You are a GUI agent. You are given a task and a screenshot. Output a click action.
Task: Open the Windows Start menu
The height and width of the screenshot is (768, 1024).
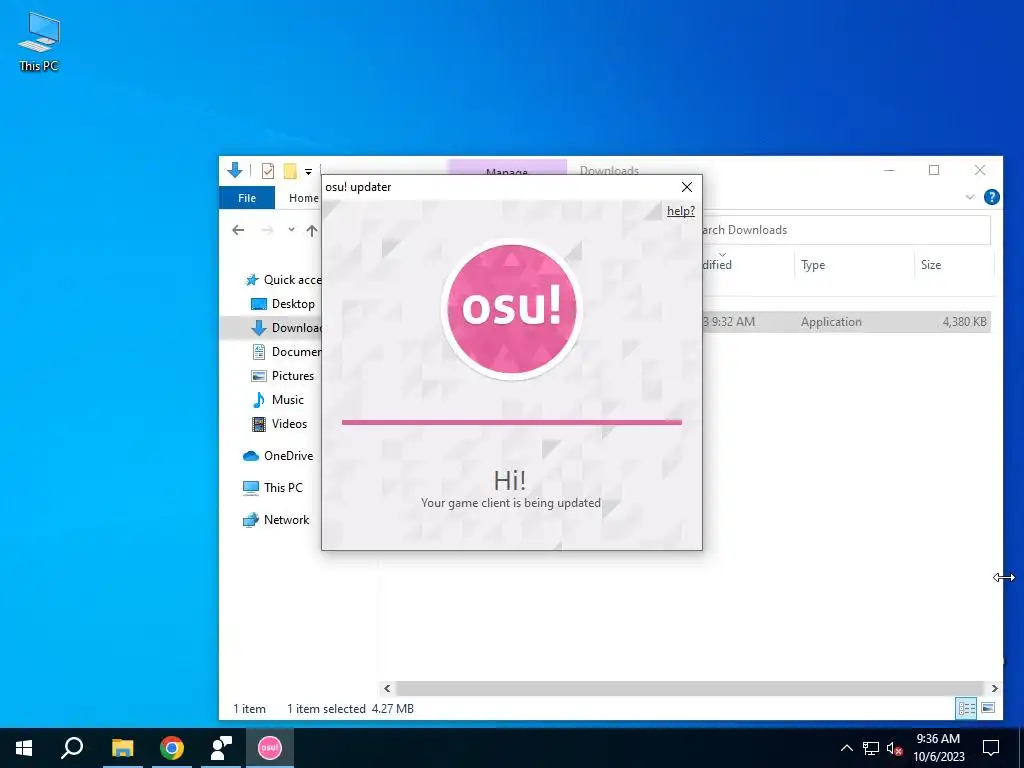tap(24, 748)
